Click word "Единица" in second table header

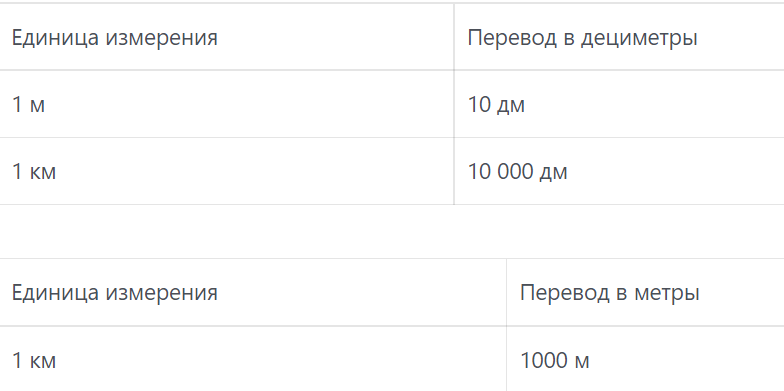tap(56, 292)
